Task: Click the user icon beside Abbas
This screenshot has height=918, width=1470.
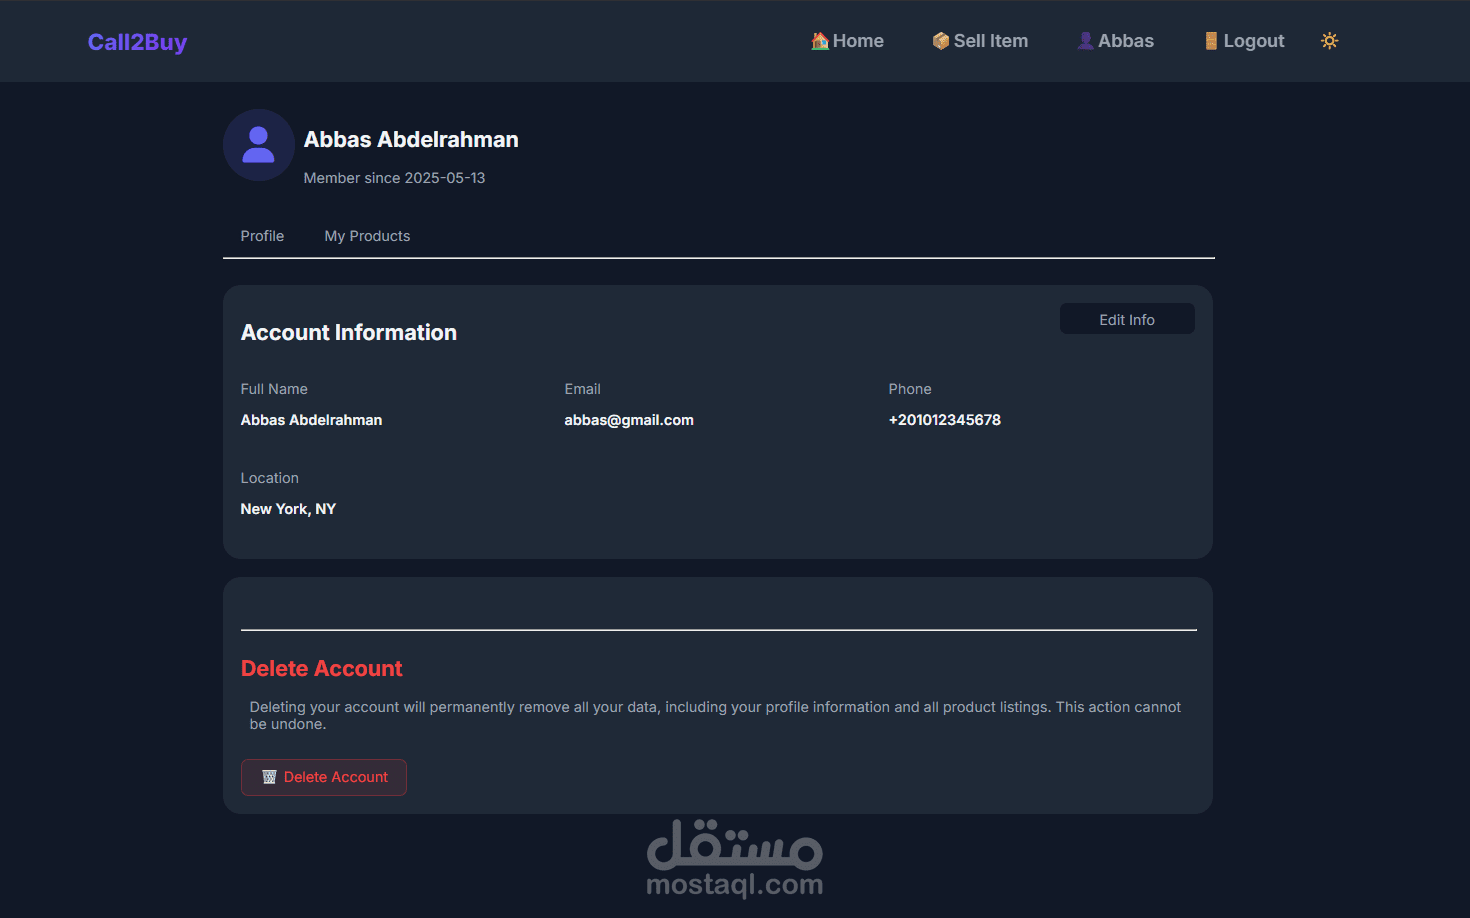Action: click(x=1085, y=41)
